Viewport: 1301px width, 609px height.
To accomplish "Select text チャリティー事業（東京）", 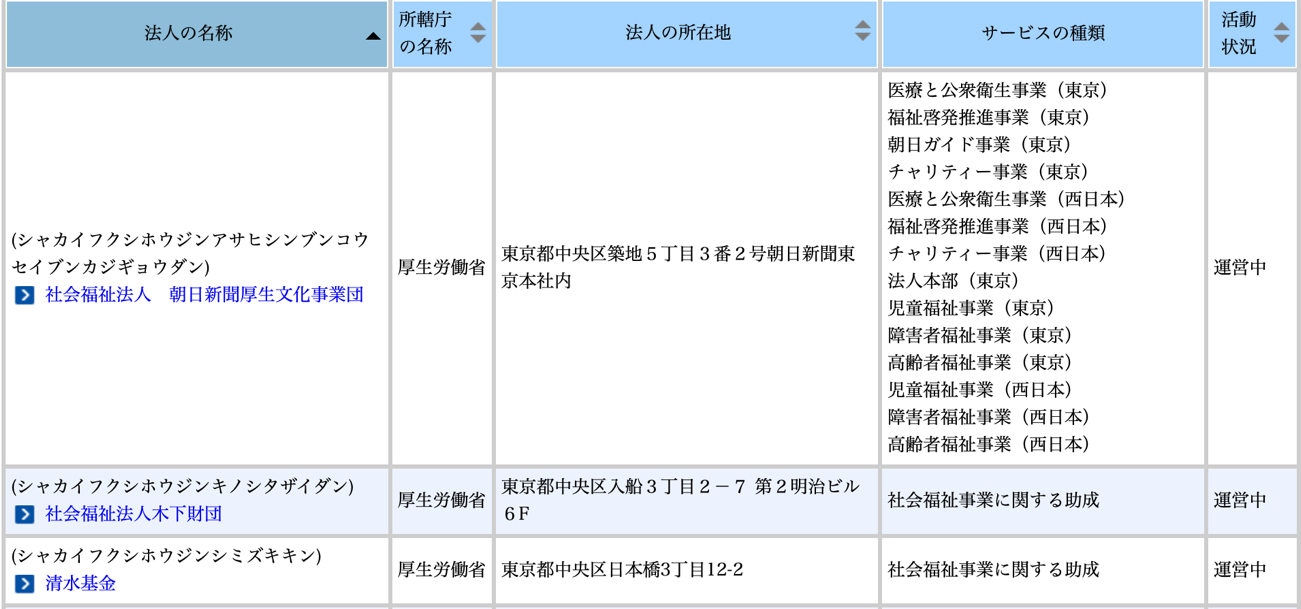I will [992, 172].
